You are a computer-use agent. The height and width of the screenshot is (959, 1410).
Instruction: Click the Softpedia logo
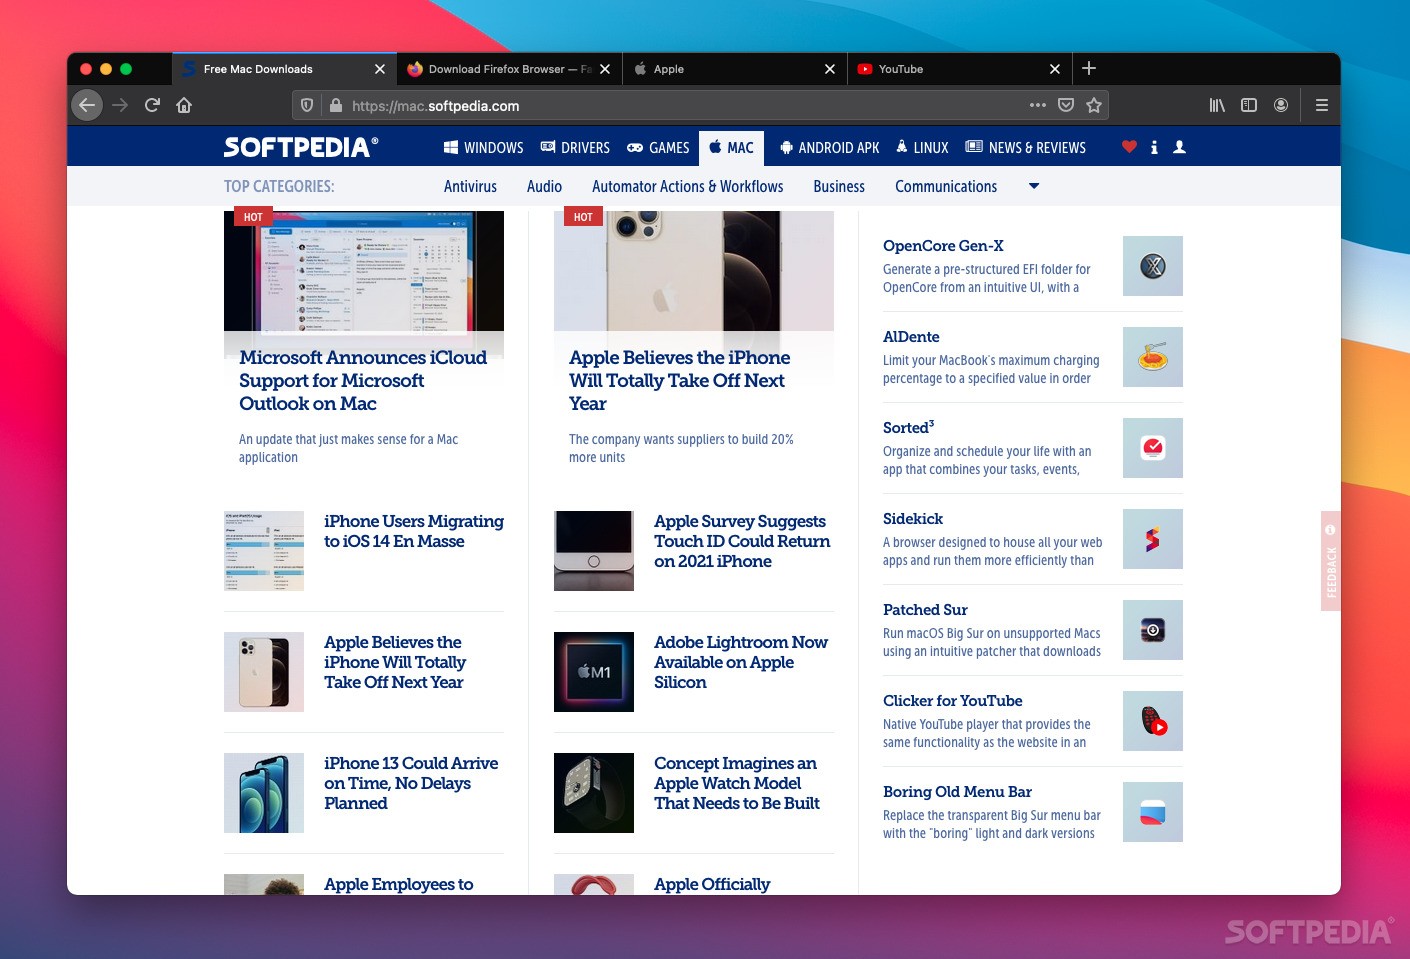(301, 147)
